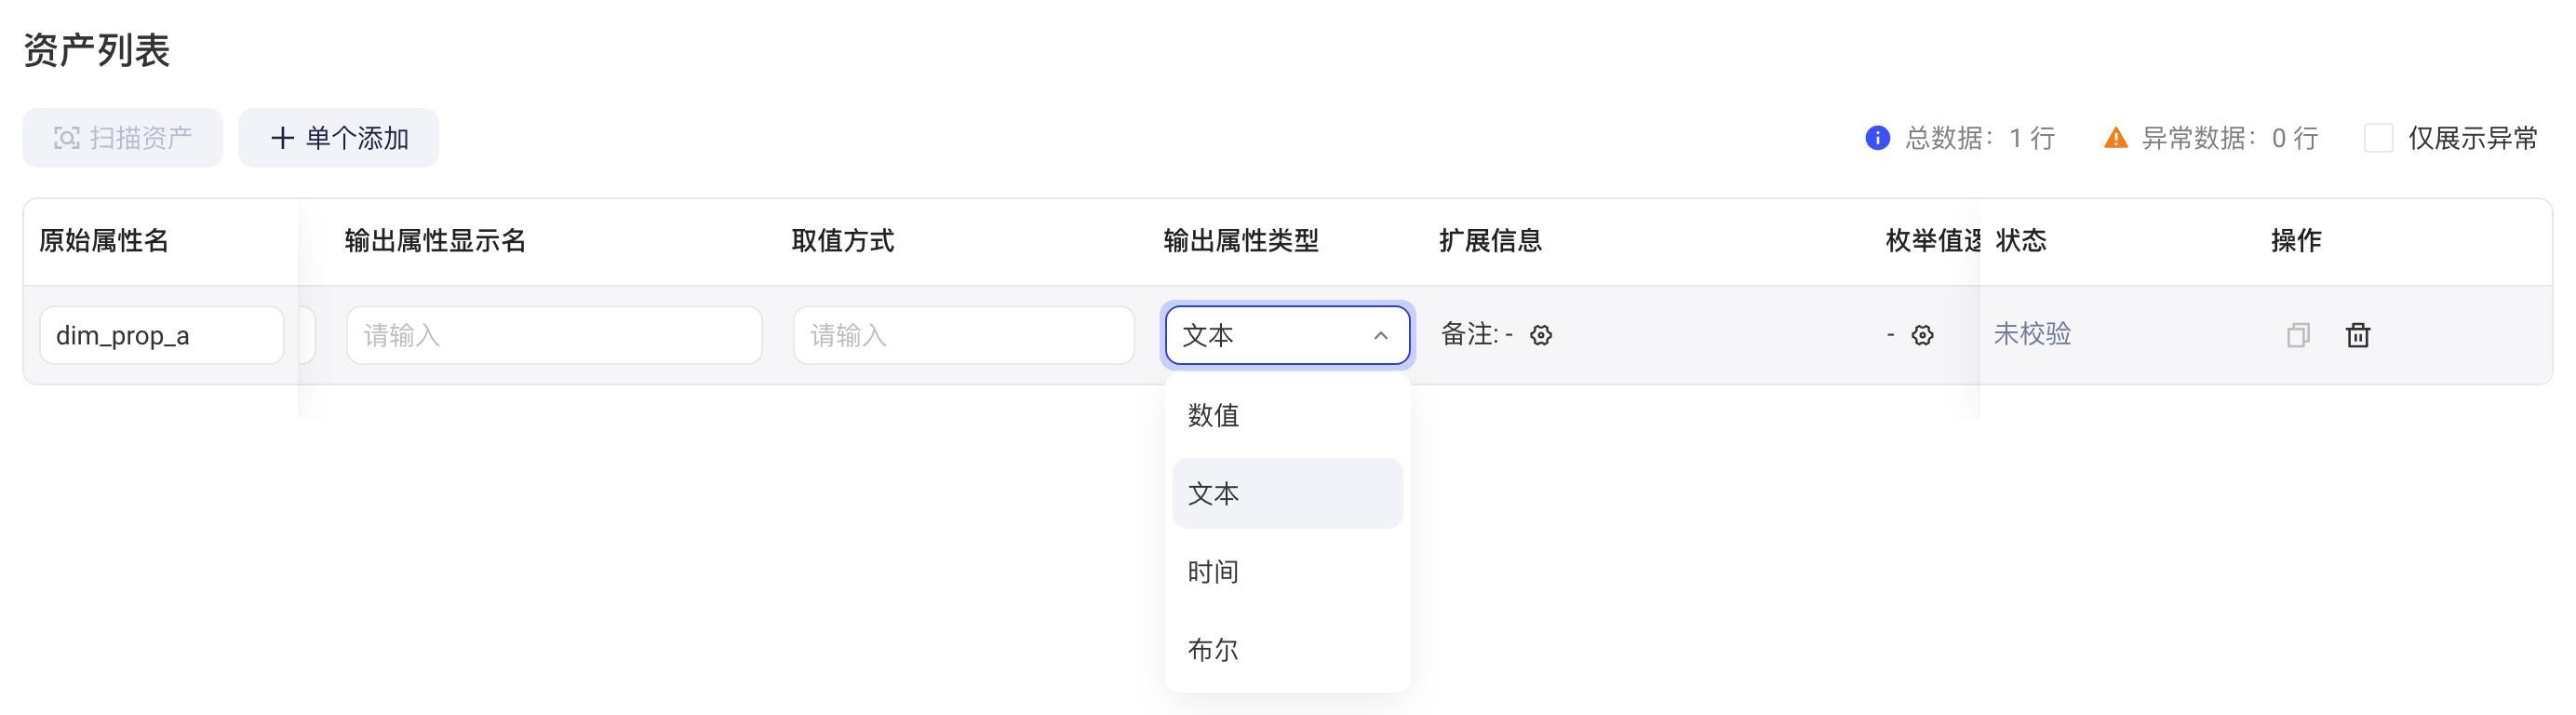This screenshot has height=715, width=2576.
Task: Click the copy row icon for dim_prop_a
Action: click(2298, 335)
